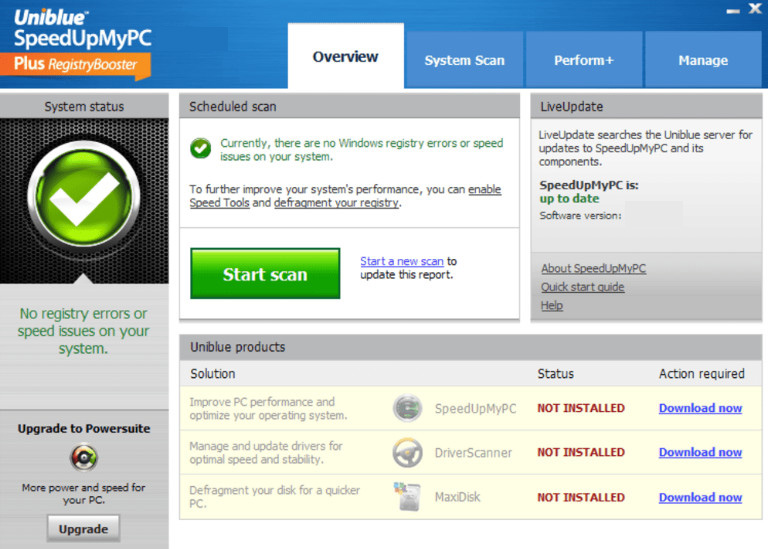This screenshot has height=549, width=768.
Task: Click the NOT INSTALLED status for DriverScanner
Action: click(x=581, y=452)
